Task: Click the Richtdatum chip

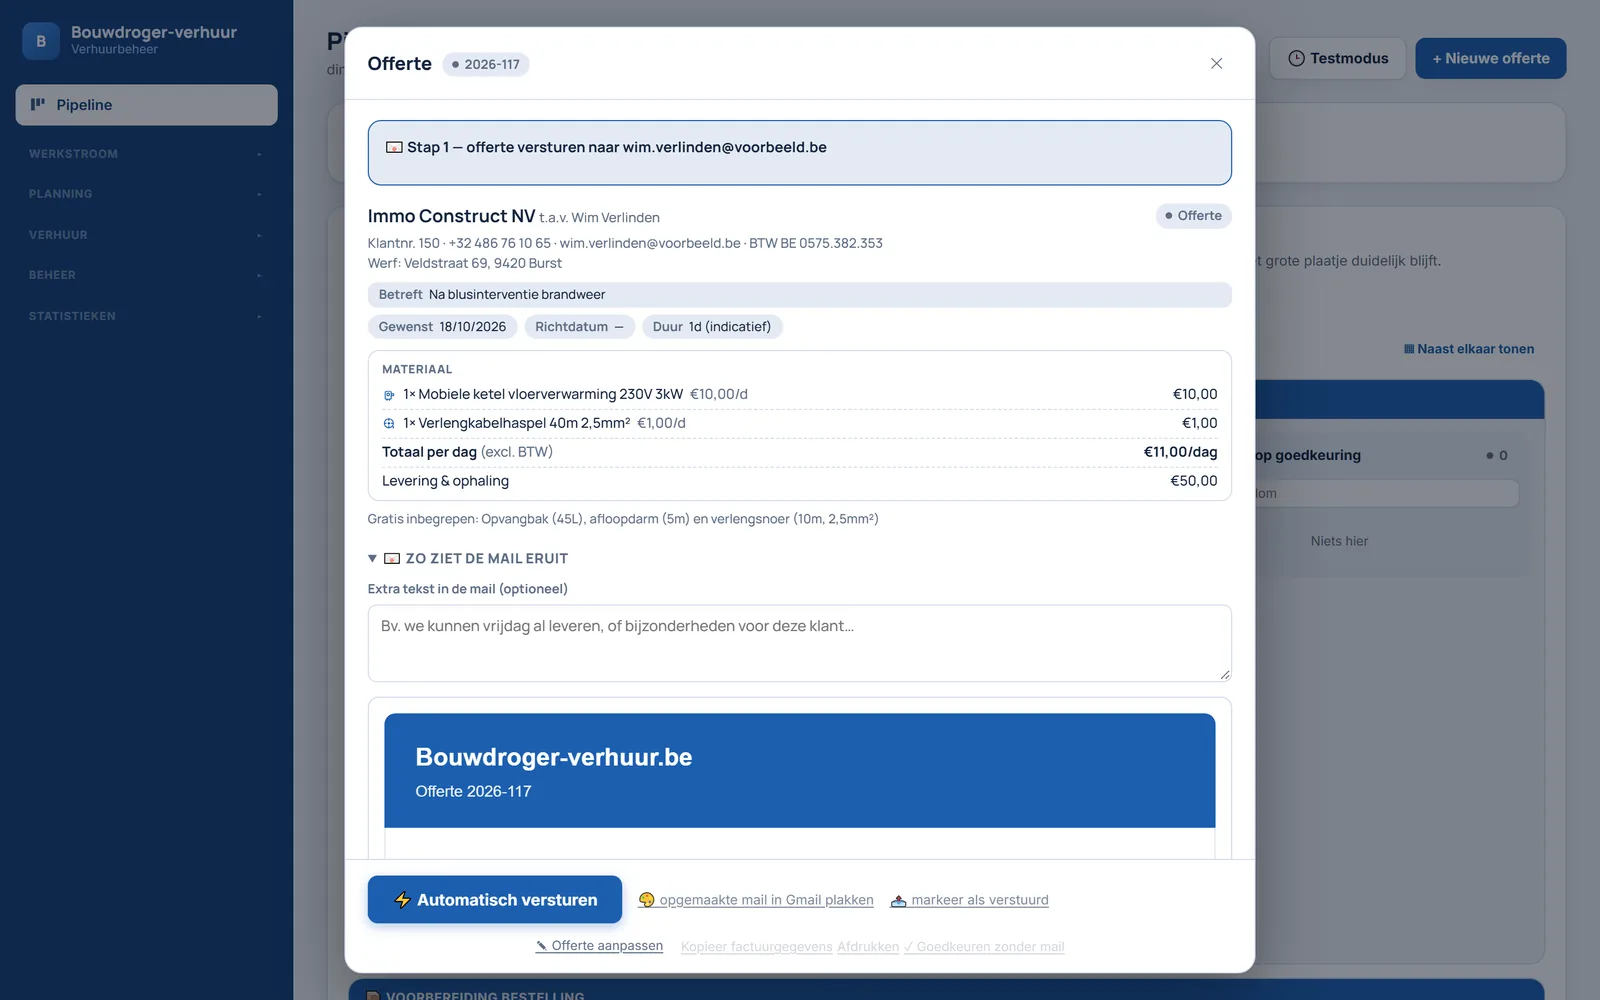Action: (x=579, y=327)
